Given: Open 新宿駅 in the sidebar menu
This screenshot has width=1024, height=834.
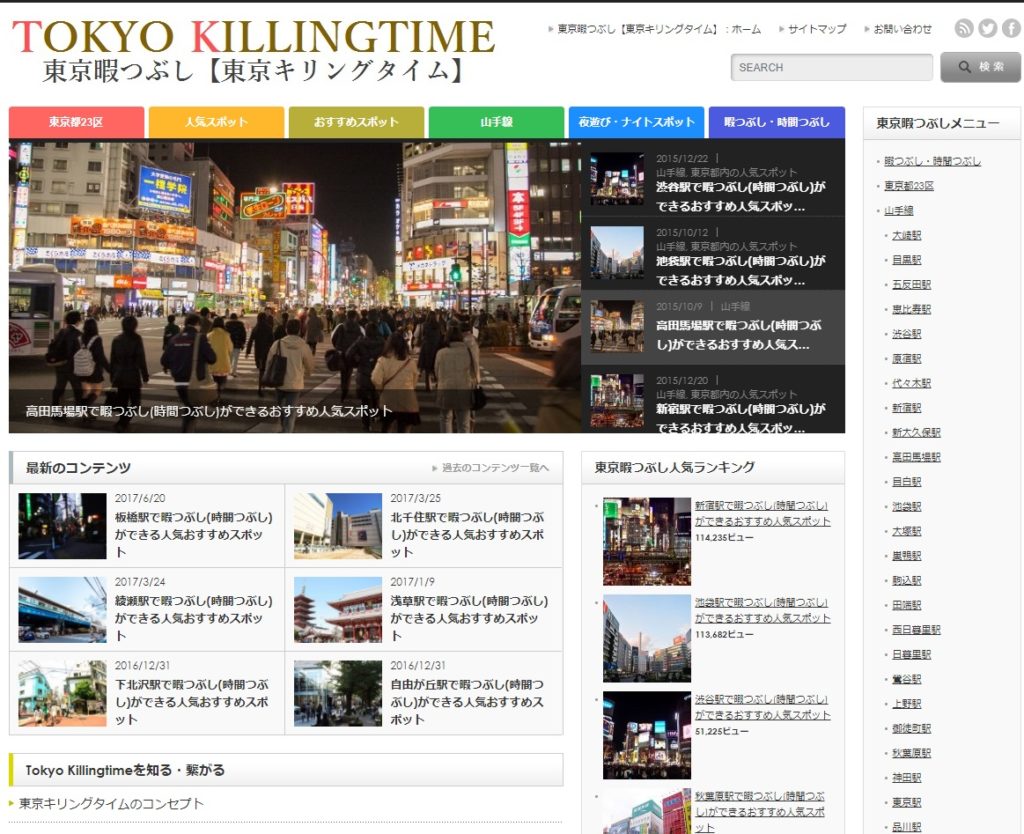Looking at the screenshot, I should (x=906, y=408).
